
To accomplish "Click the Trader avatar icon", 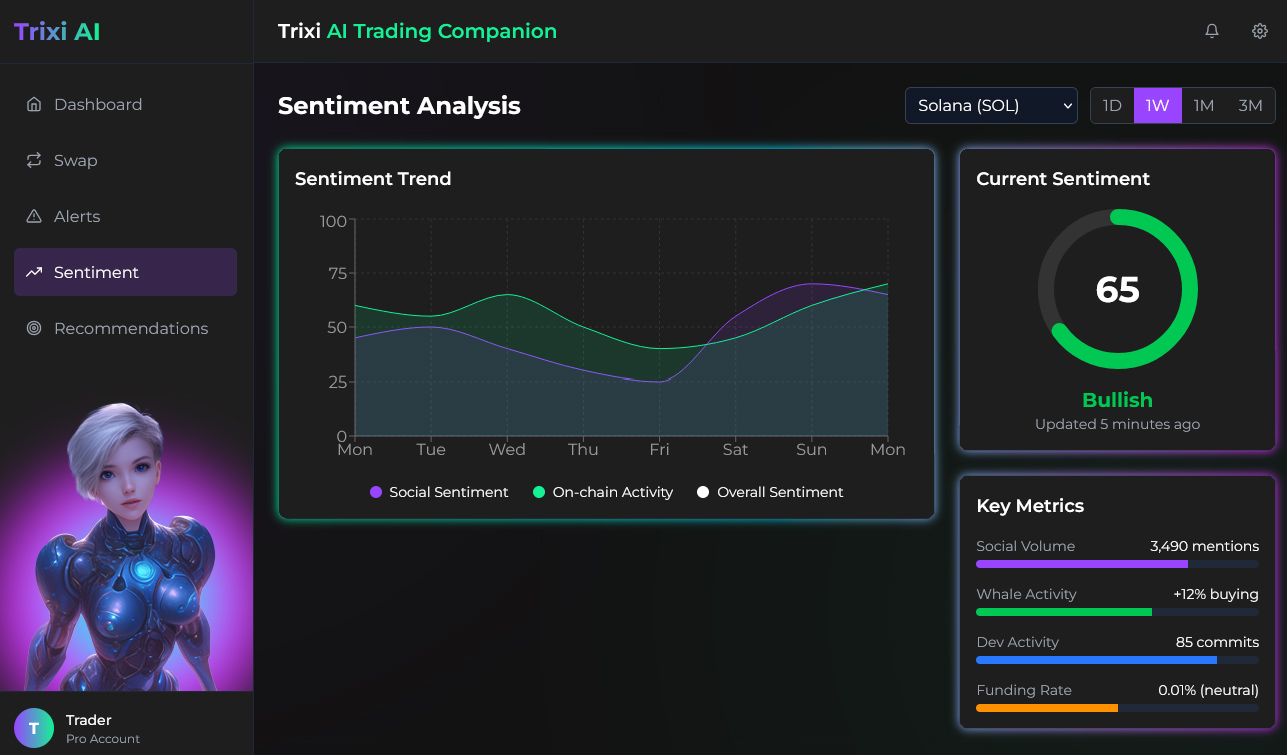I will click(x=34, y=728).
